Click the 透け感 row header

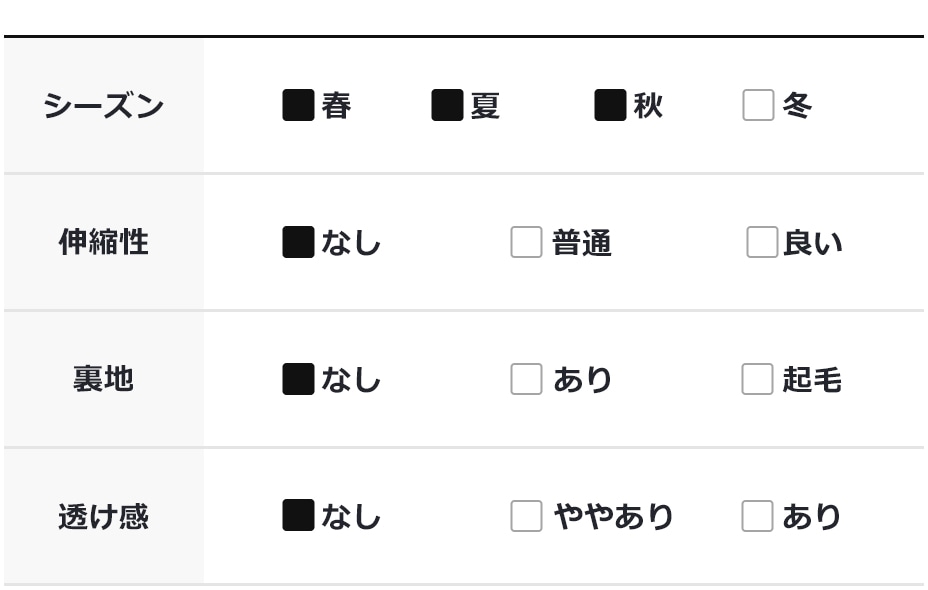[103, 516]
